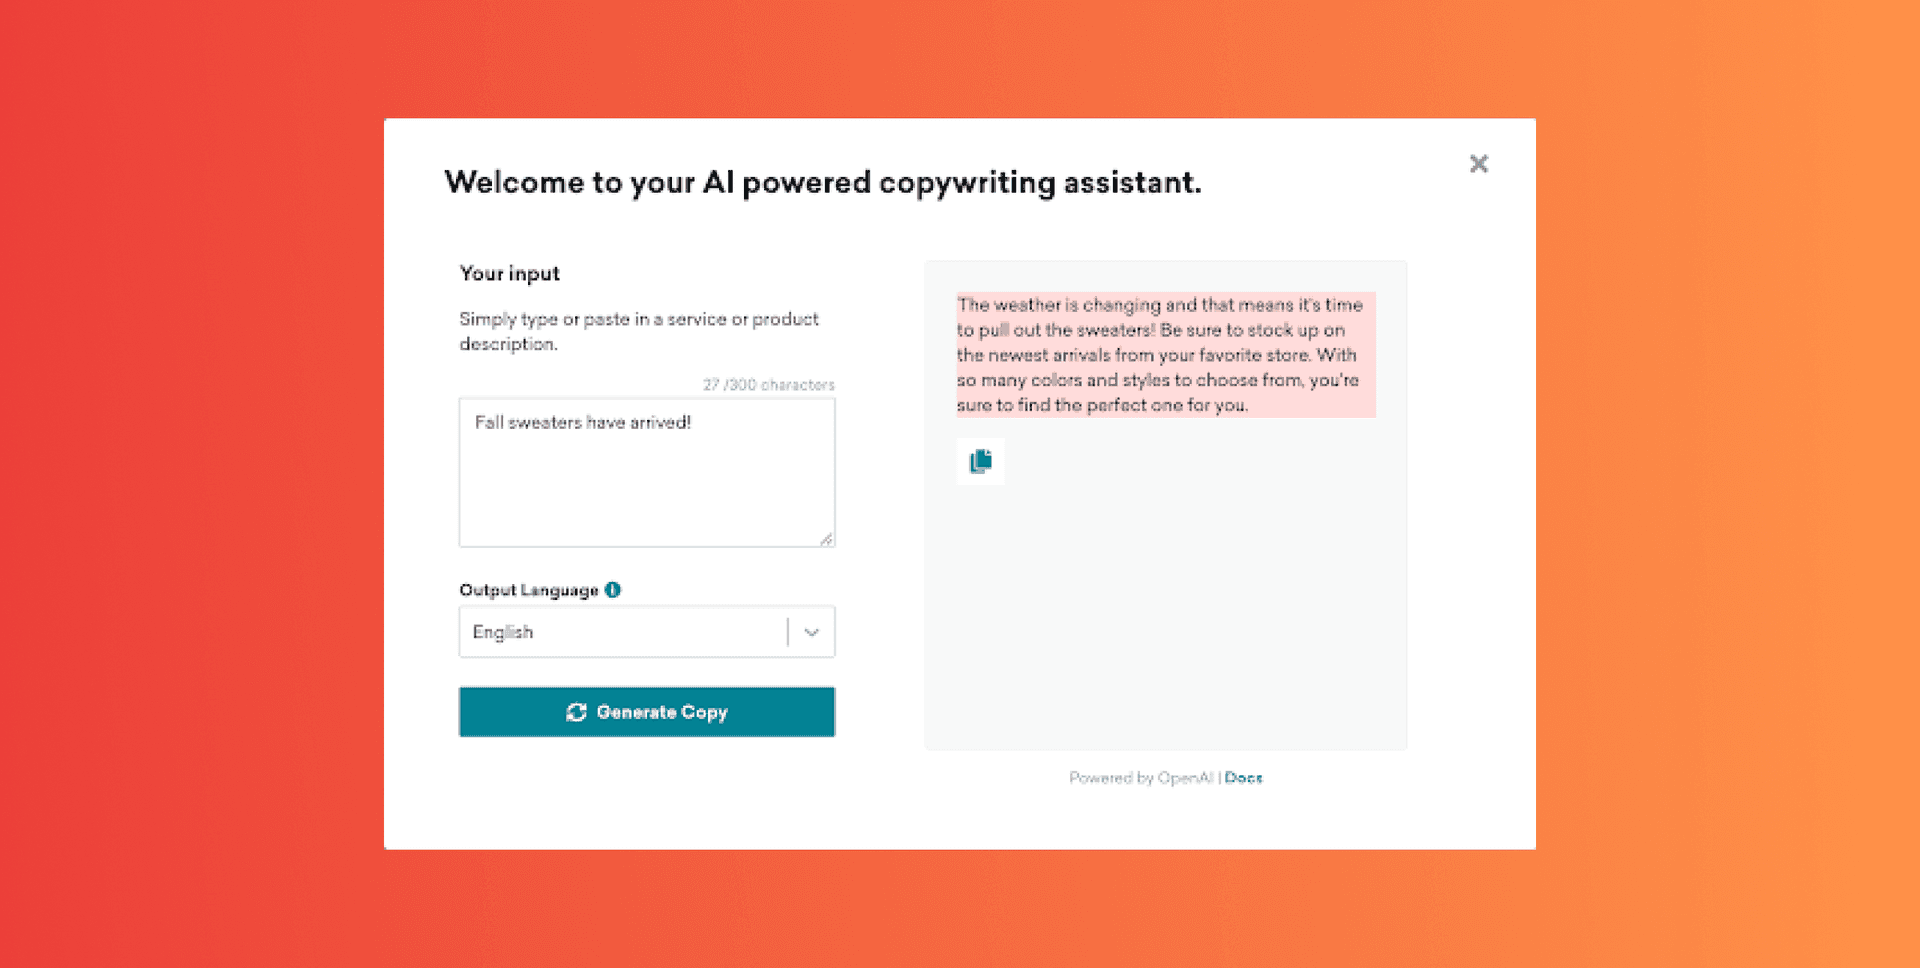1920x968 pixels.
Task: Open the Docs link
Action: (x=1243, y=778)
